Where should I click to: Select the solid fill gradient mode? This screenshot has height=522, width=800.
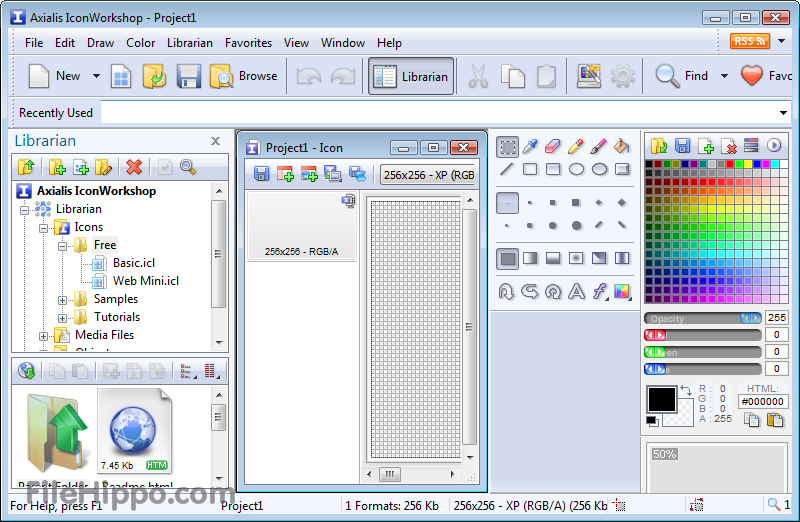507,258
